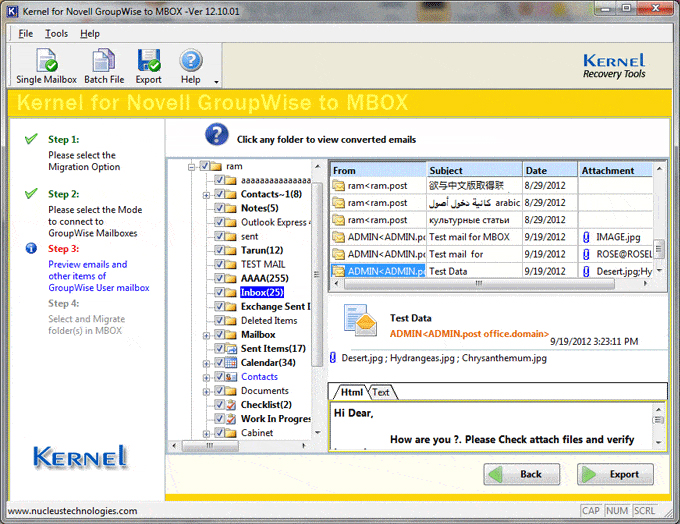Screen dimensions: 680x524
Task: Click the blue question mark info icon
Action: pyautogui.click(x=217, y=134)
